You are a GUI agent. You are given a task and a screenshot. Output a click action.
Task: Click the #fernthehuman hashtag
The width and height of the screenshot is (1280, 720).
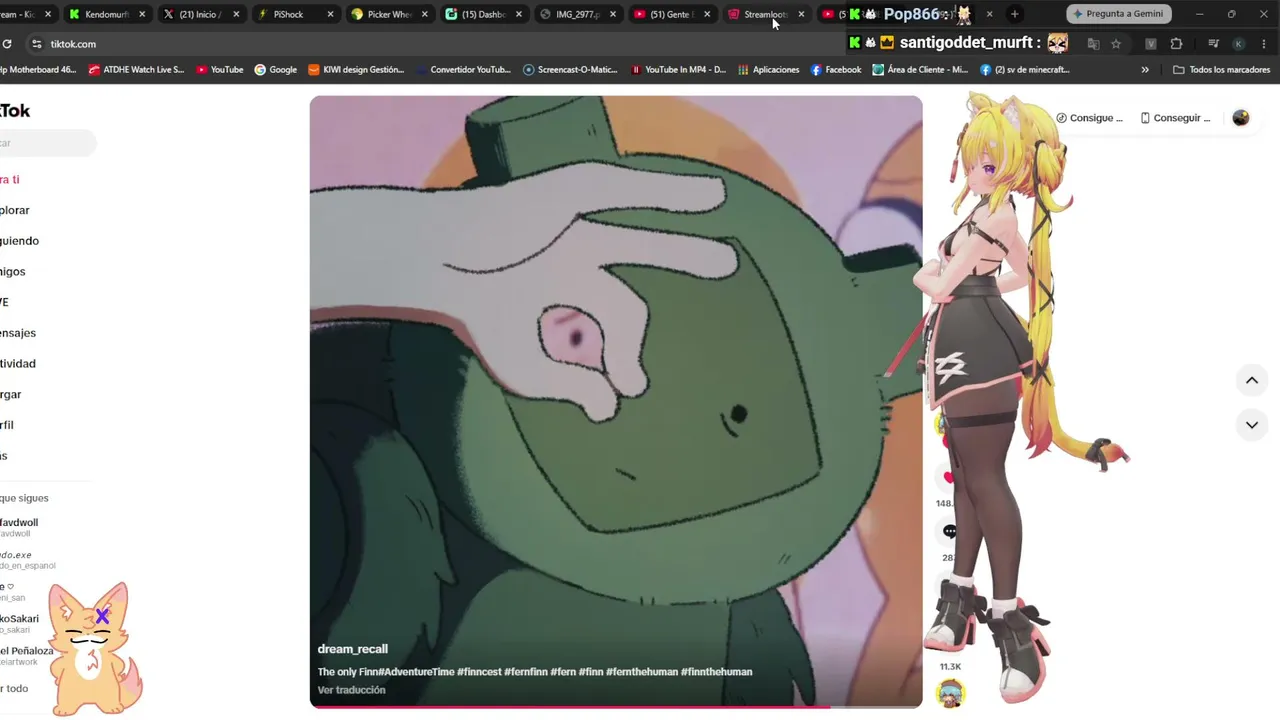[x=642, y=672]
